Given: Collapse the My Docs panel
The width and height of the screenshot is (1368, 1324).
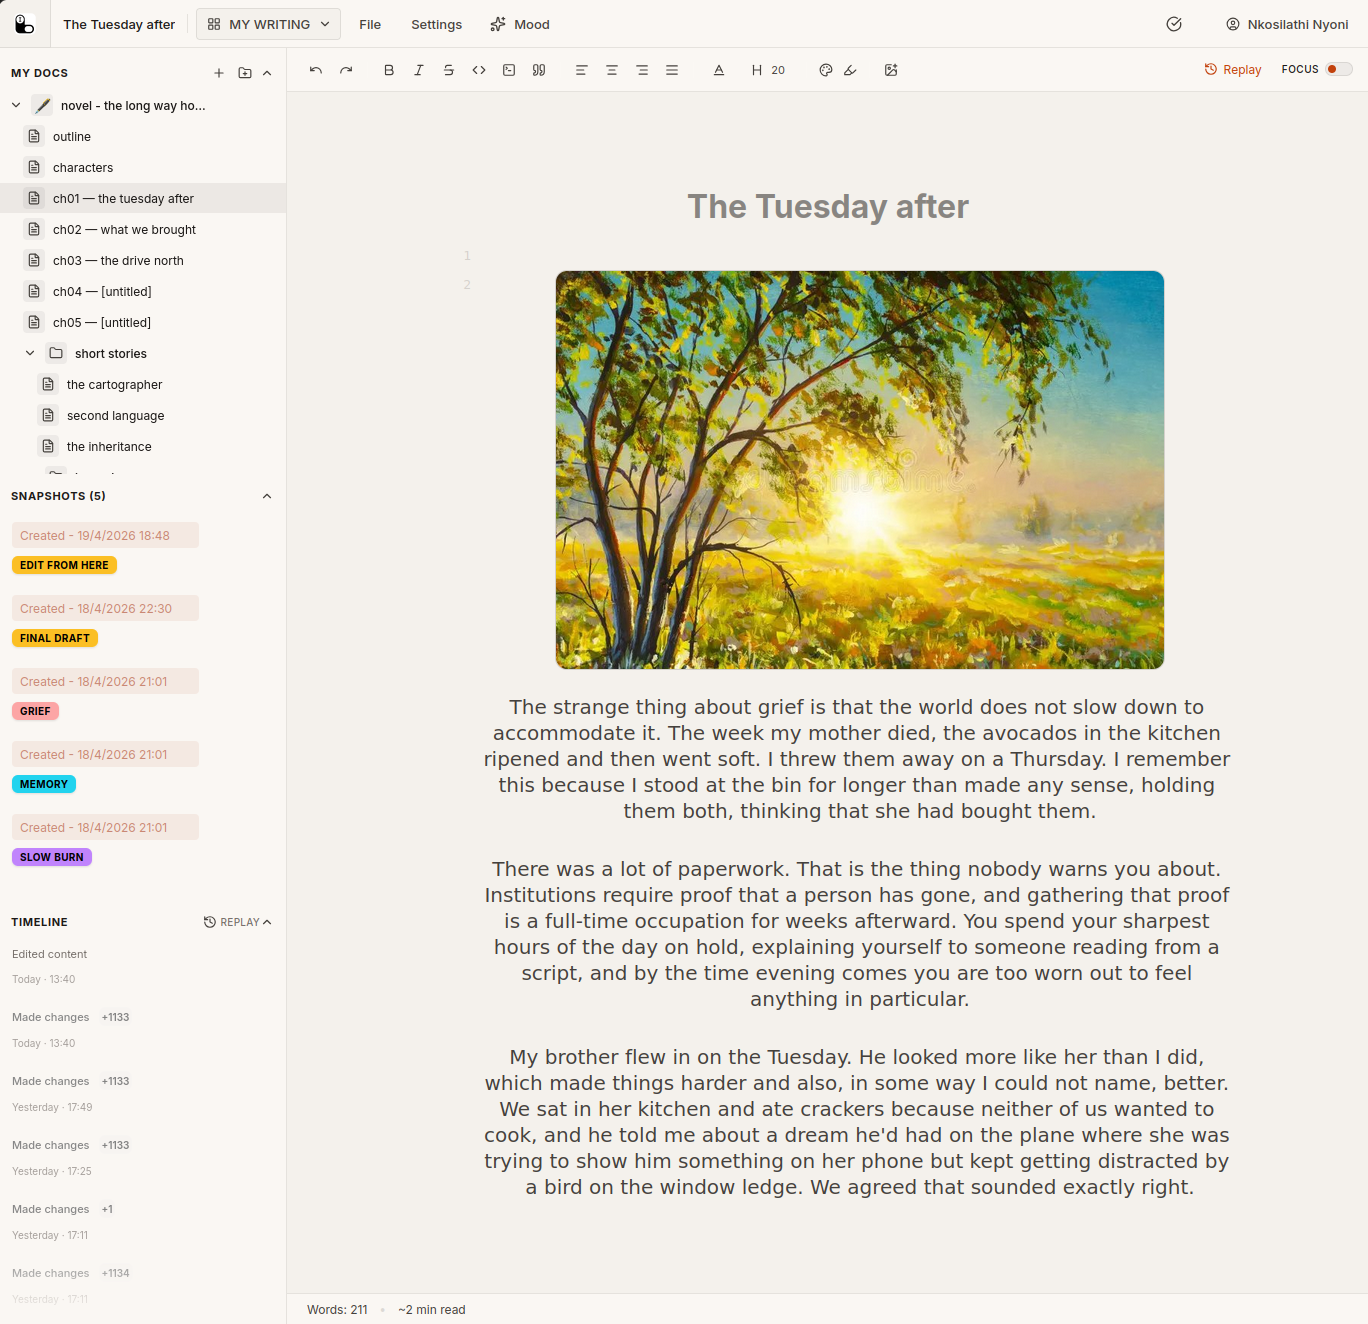Looking at the screenshot, I should tap(267, 73).
